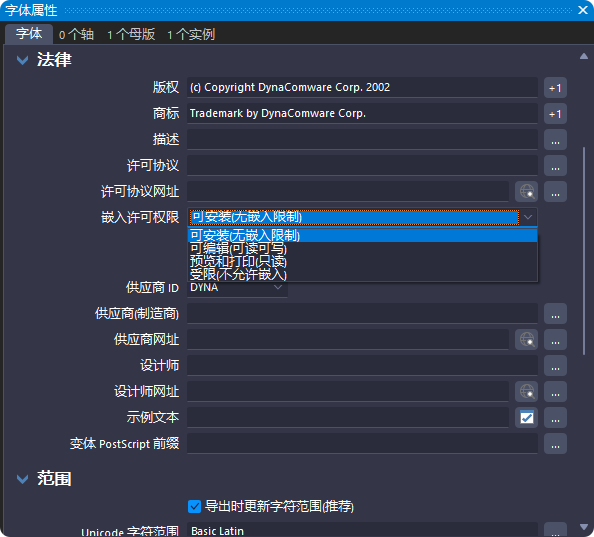Open globe icon beside 许可协议网址 field
The height and width of the screenshot is (537, 594).
click(527, 191)
